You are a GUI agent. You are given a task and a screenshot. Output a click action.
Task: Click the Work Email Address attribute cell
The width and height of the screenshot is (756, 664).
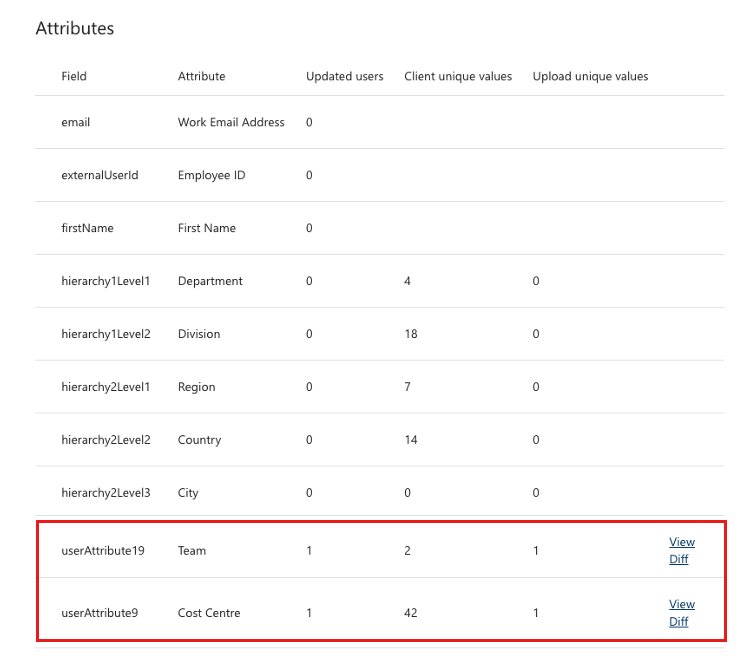231,122
